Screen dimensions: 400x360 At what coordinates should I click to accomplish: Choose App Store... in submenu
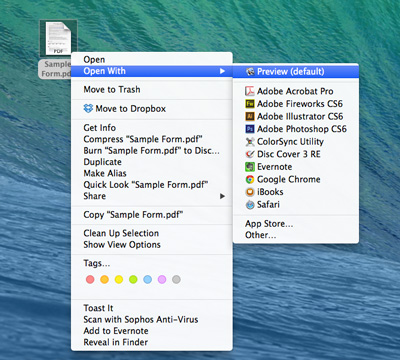(x=296, y=224)
